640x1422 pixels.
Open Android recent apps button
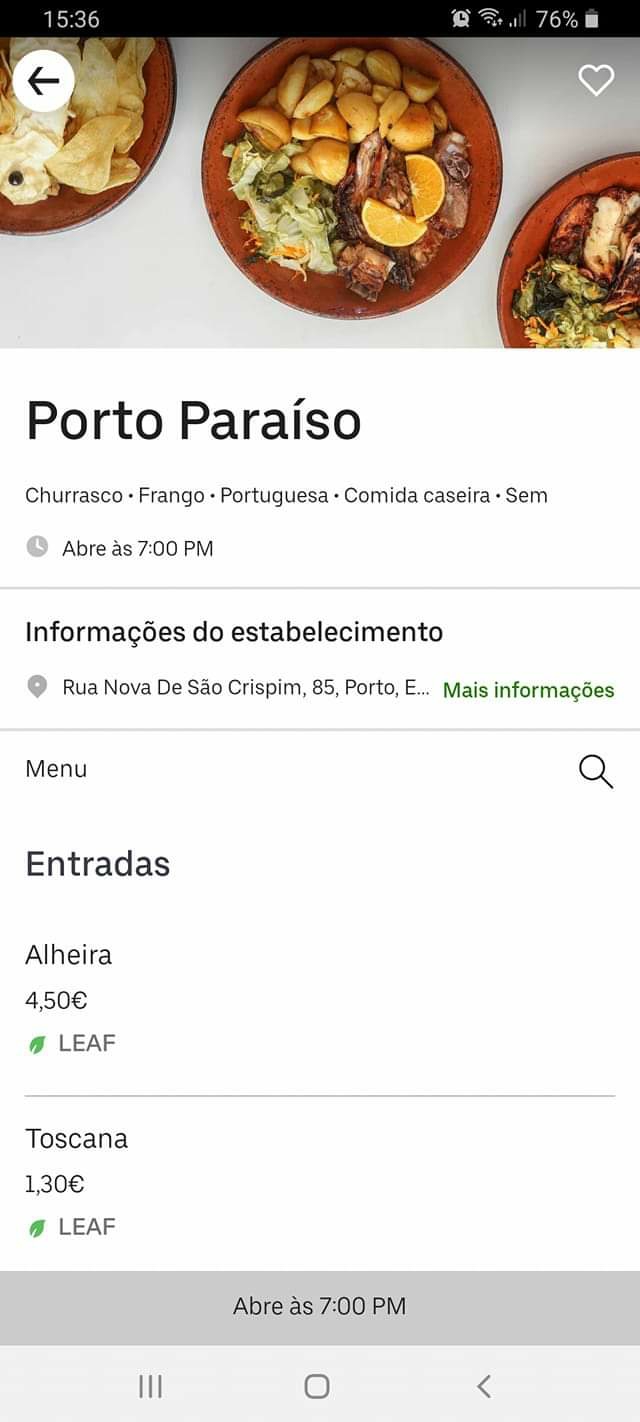[150, 1385]
